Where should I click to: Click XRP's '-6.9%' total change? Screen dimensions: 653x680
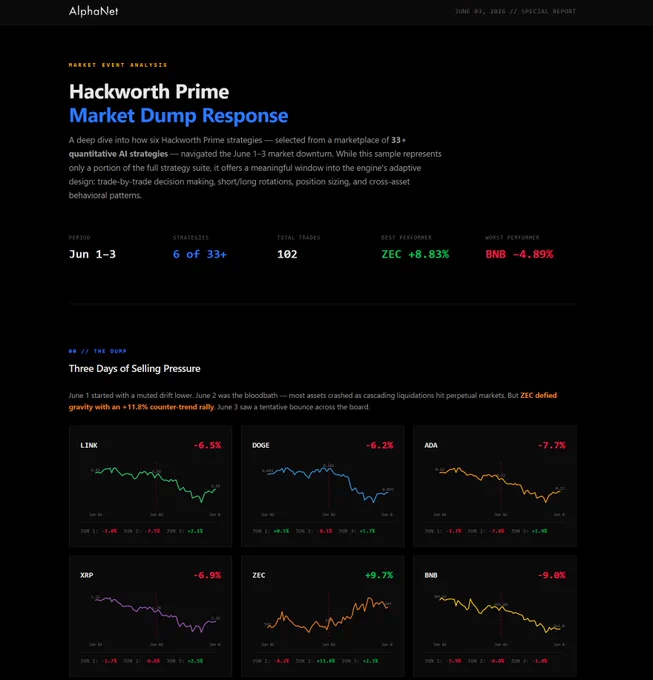pyautogui.click(x=207, y=575)
